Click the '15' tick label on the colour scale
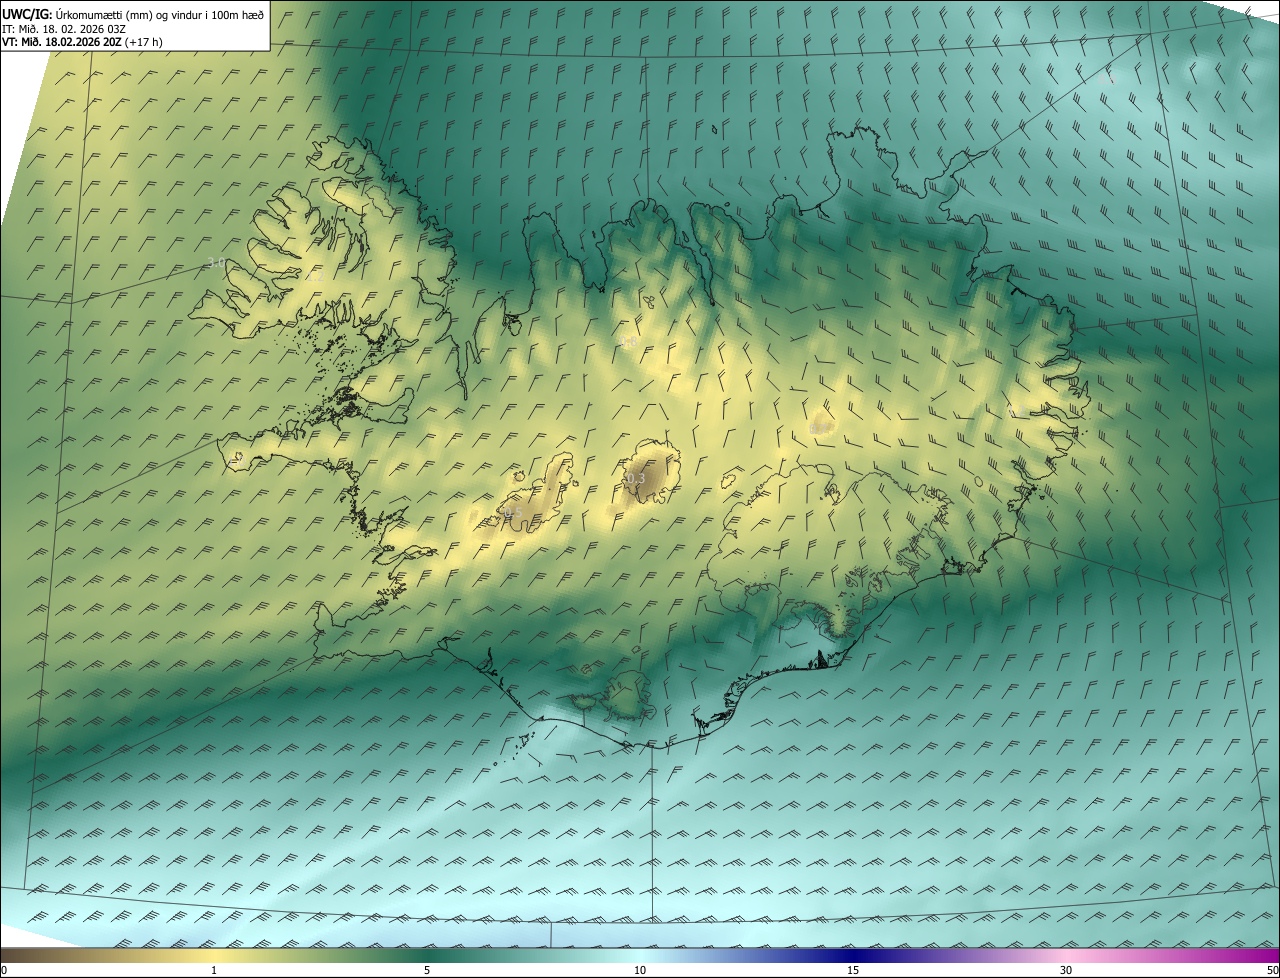Viewport: 1280px width, 978px height. 853,970
